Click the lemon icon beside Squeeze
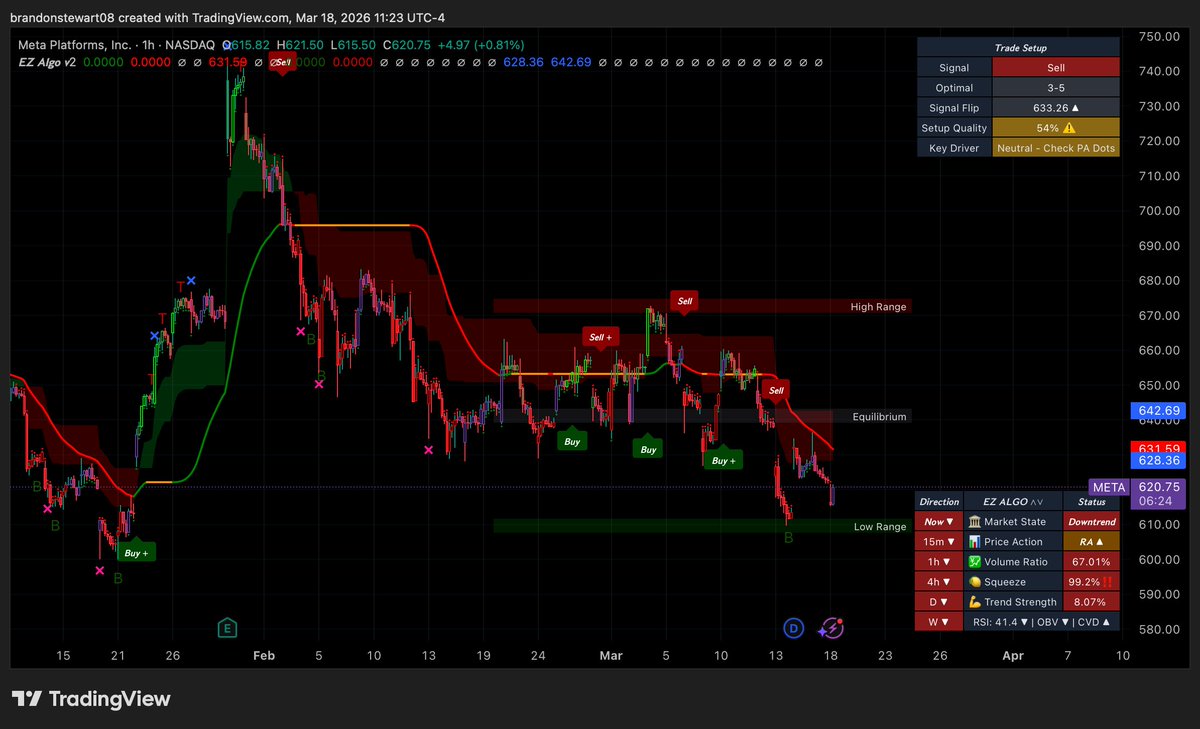The width and height of the screenshot is (1200, 729). [975, 582]
